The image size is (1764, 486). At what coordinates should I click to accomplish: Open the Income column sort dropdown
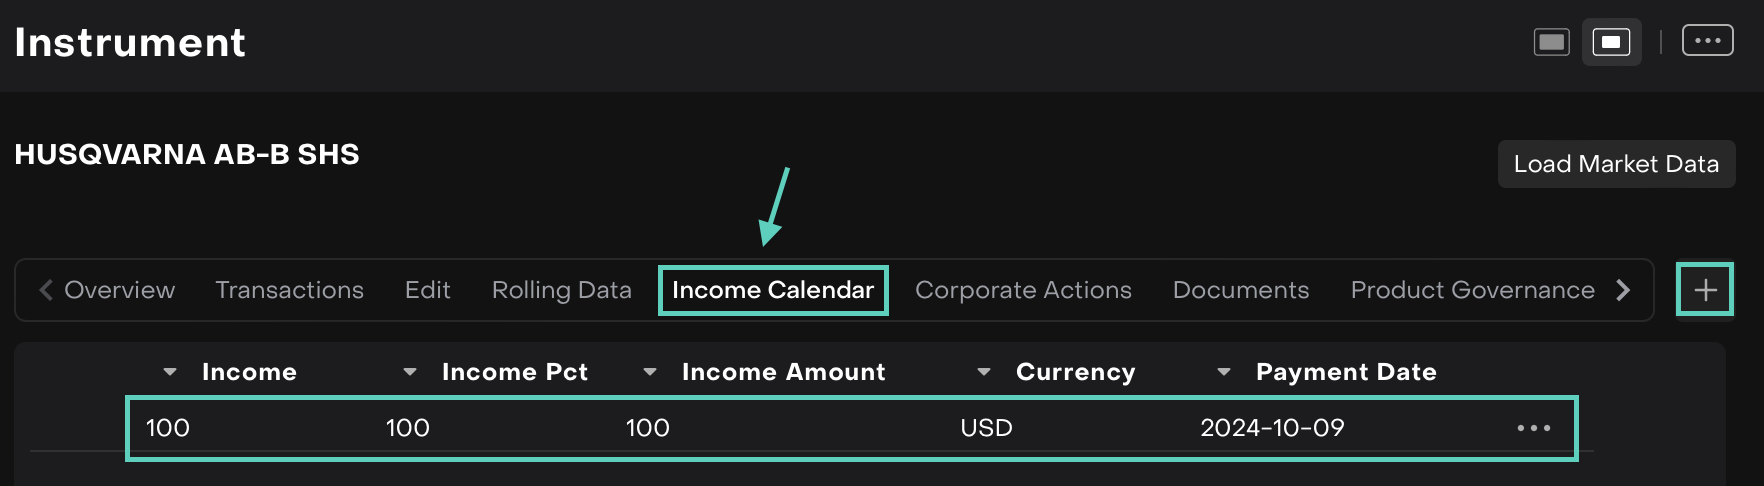(170, 372)
